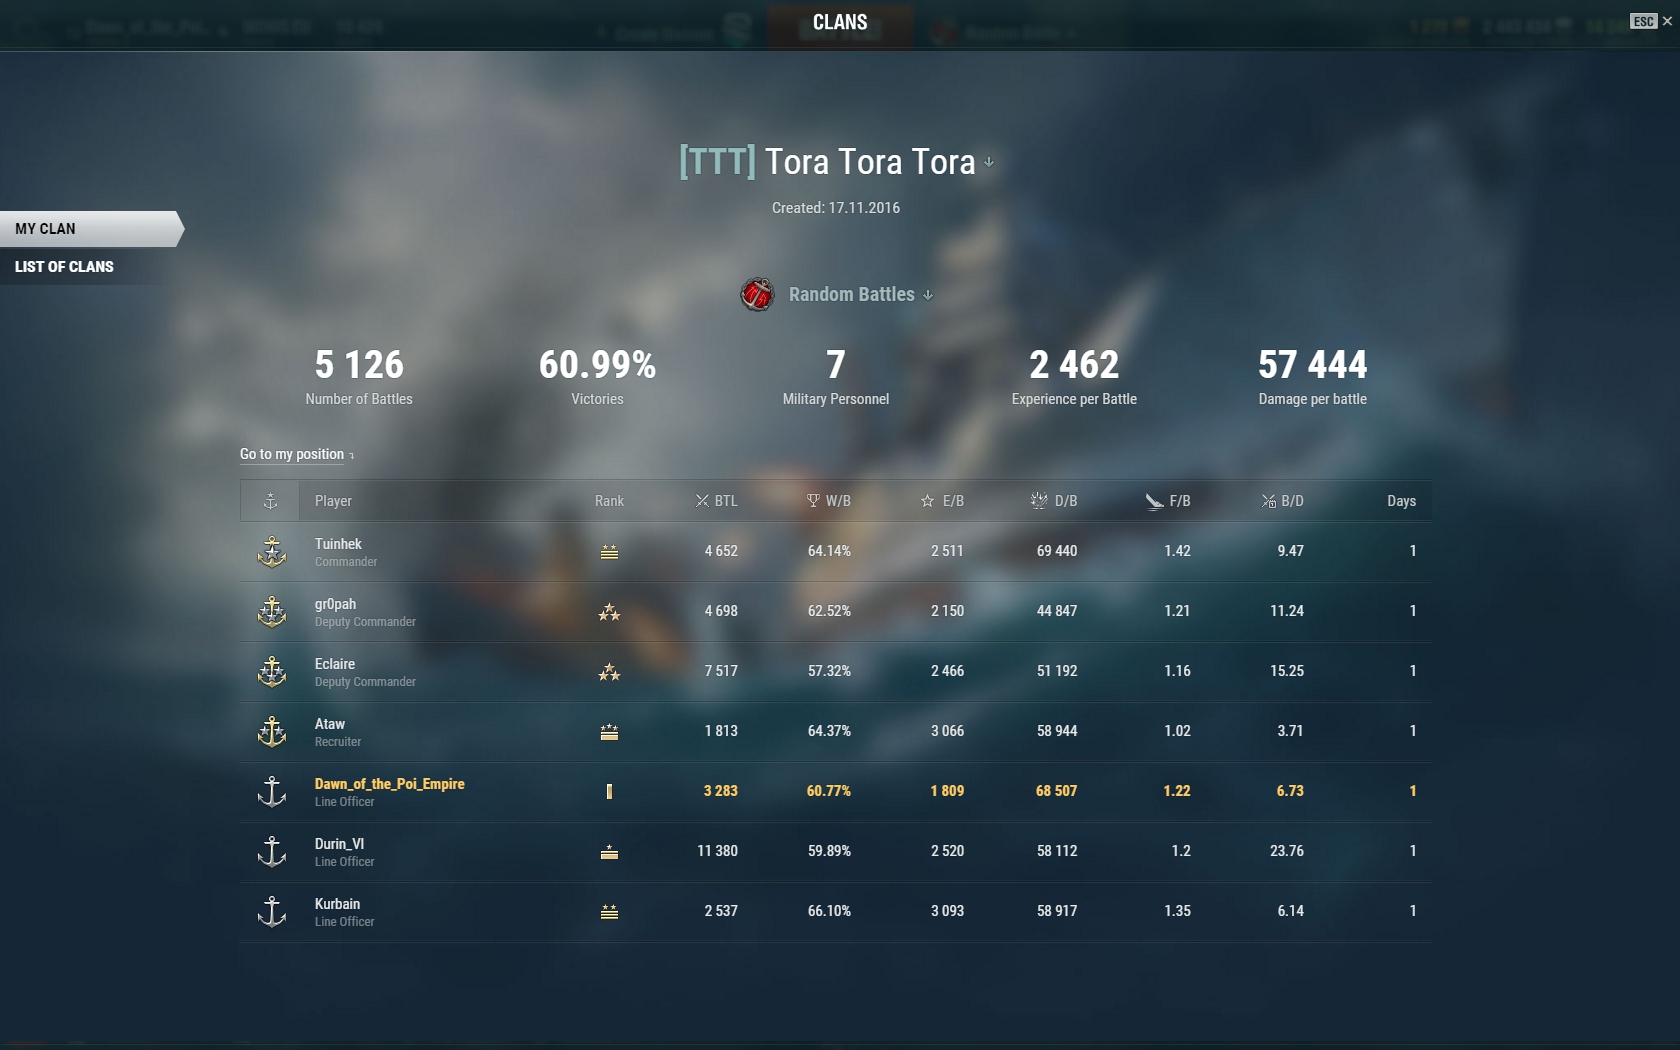Click Kurbain's rank insignia icon

(x=609, y=912)
